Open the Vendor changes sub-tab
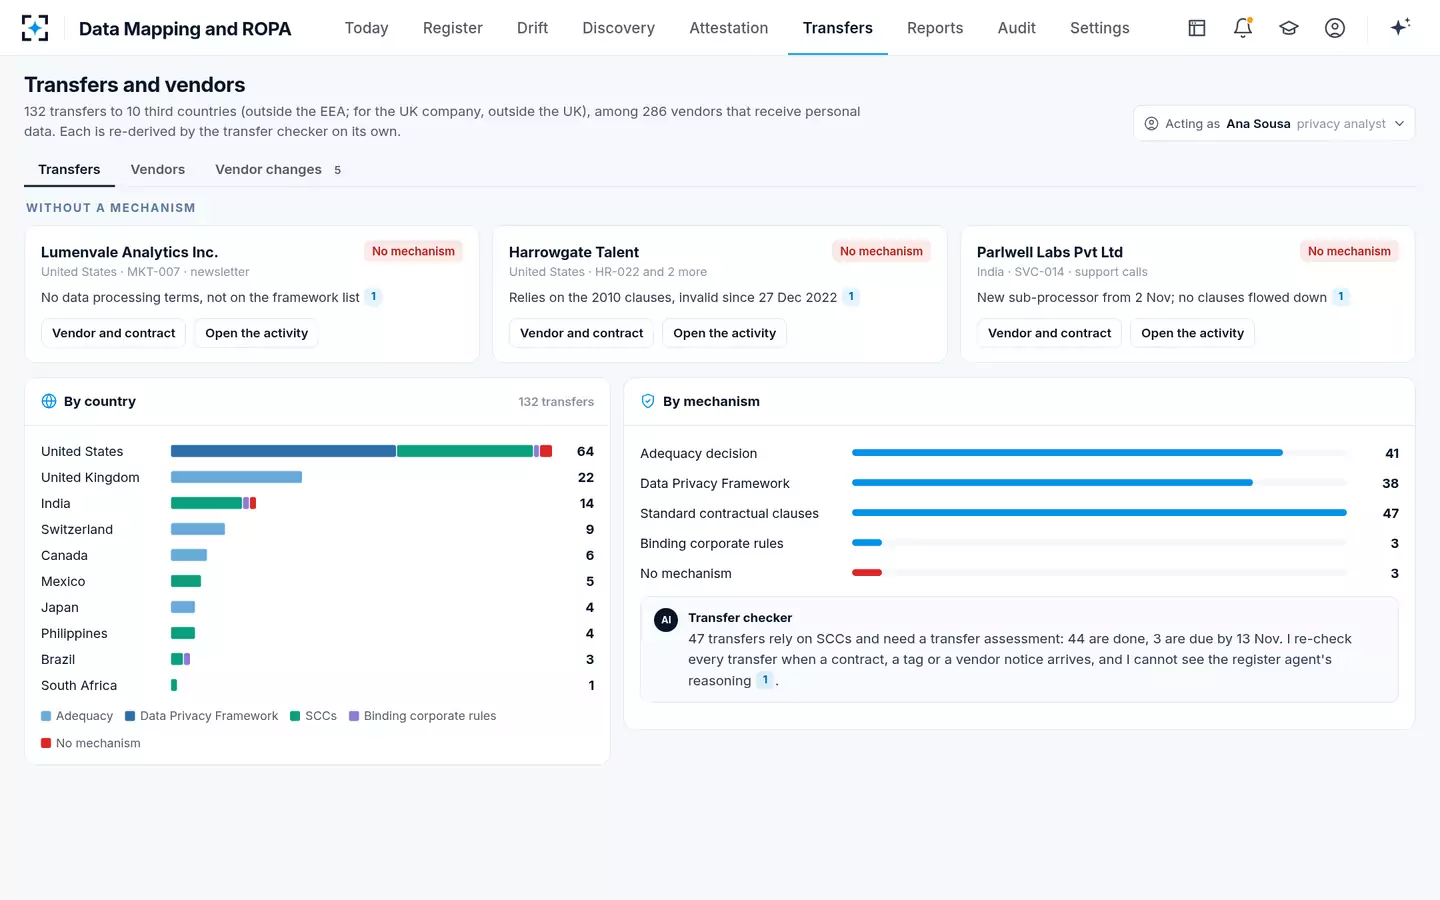Image resolution: width=1440 pixels, height=900 pixels. click(278, 170)
